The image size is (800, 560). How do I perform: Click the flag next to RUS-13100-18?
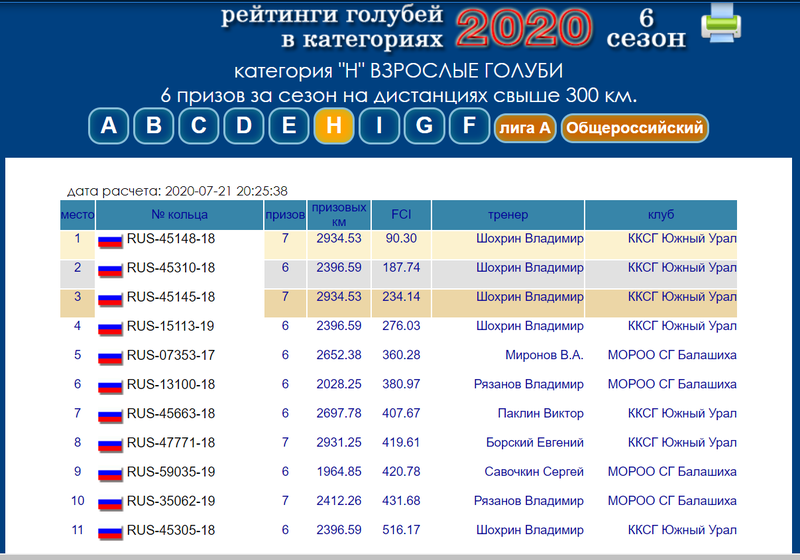[110, 386]
